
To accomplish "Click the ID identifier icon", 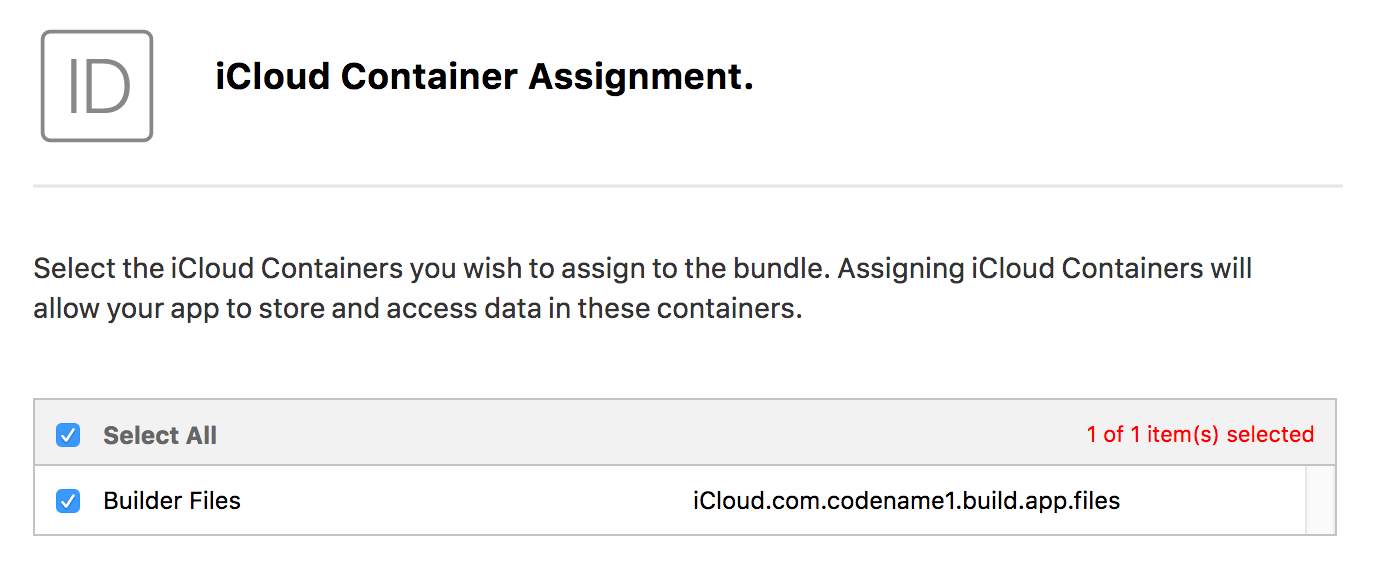I will point(97,86).
